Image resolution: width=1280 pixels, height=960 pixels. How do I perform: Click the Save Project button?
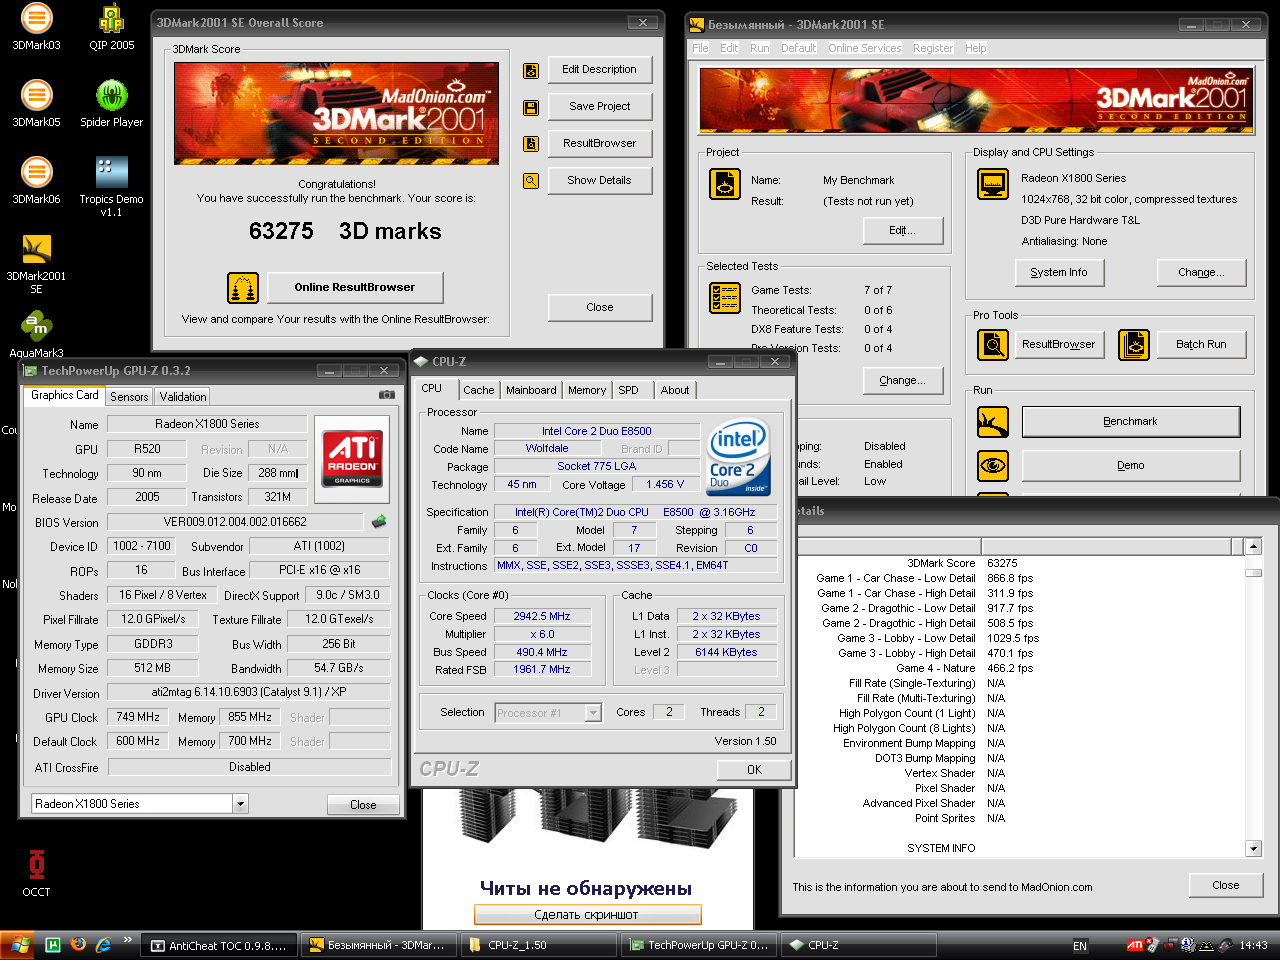point(599,107)
